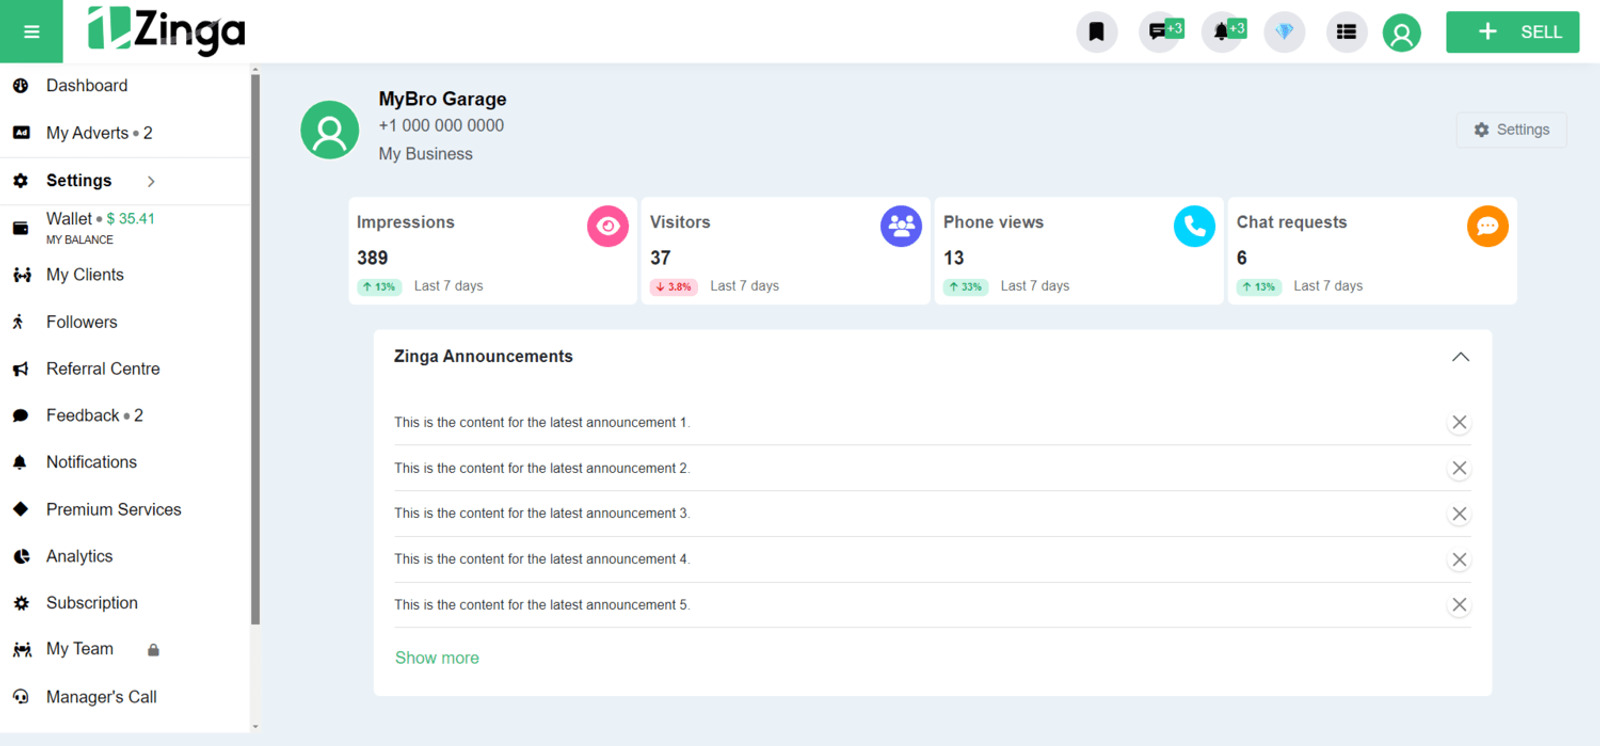Click the blue diamond premium icon

coord(1284,32)
